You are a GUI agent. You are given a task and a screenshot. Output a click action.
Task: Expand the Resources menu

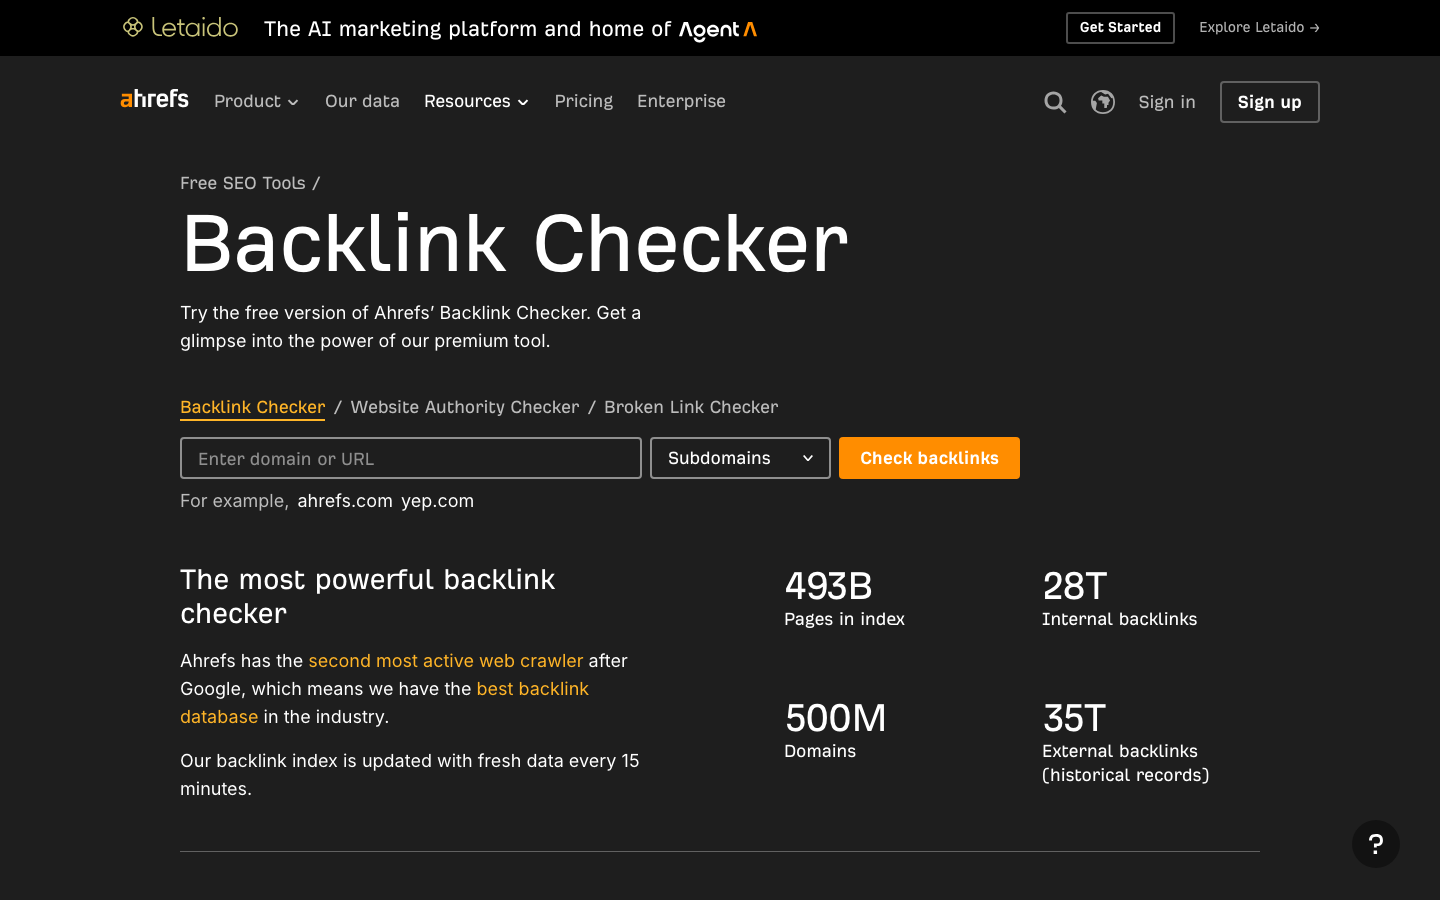point(476,101)
